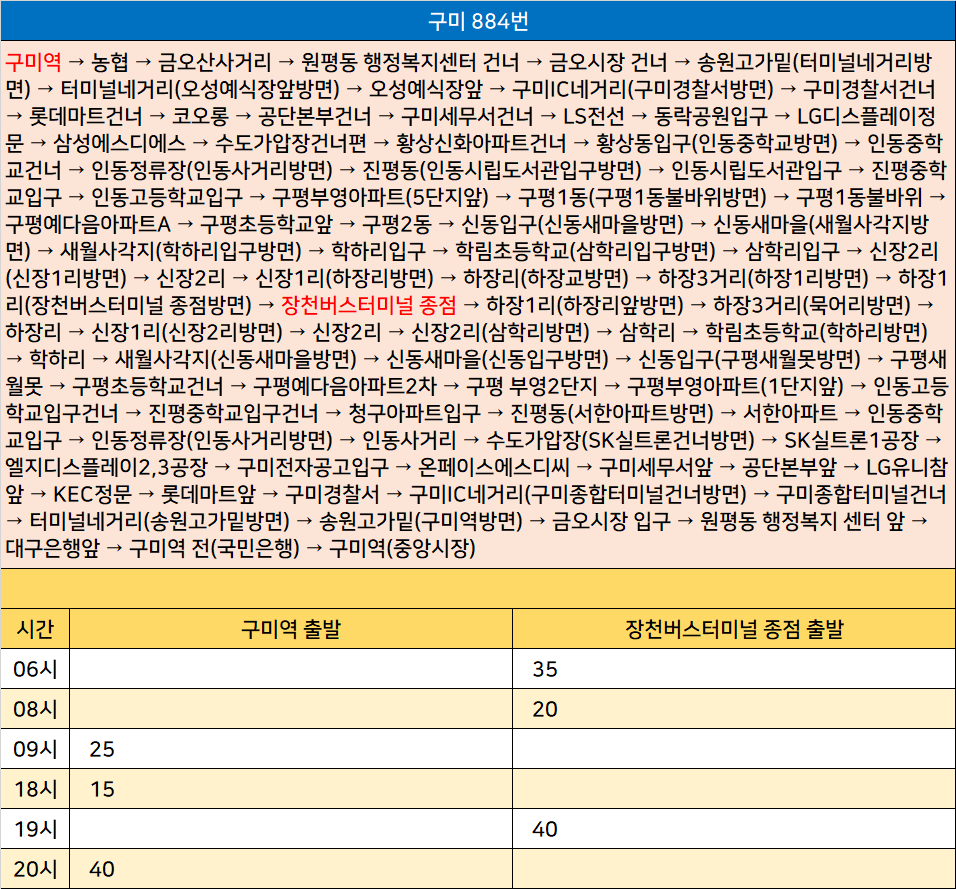Viewport: 956px width, 889px height.
Task: Click the '서한아파트' stop name
Action: [790, 413]
